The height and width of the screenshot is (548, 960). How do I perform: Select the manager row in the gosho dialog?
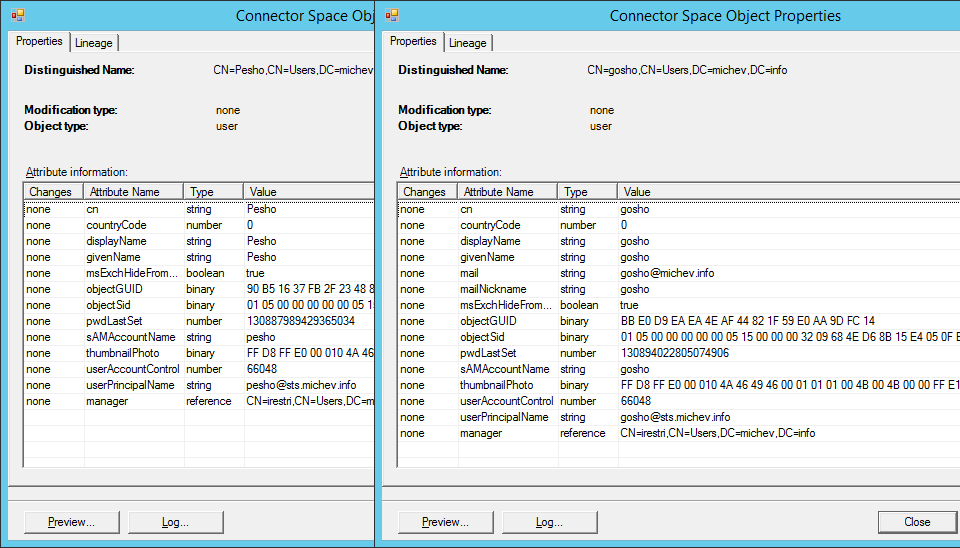click(x=481, y=433)
